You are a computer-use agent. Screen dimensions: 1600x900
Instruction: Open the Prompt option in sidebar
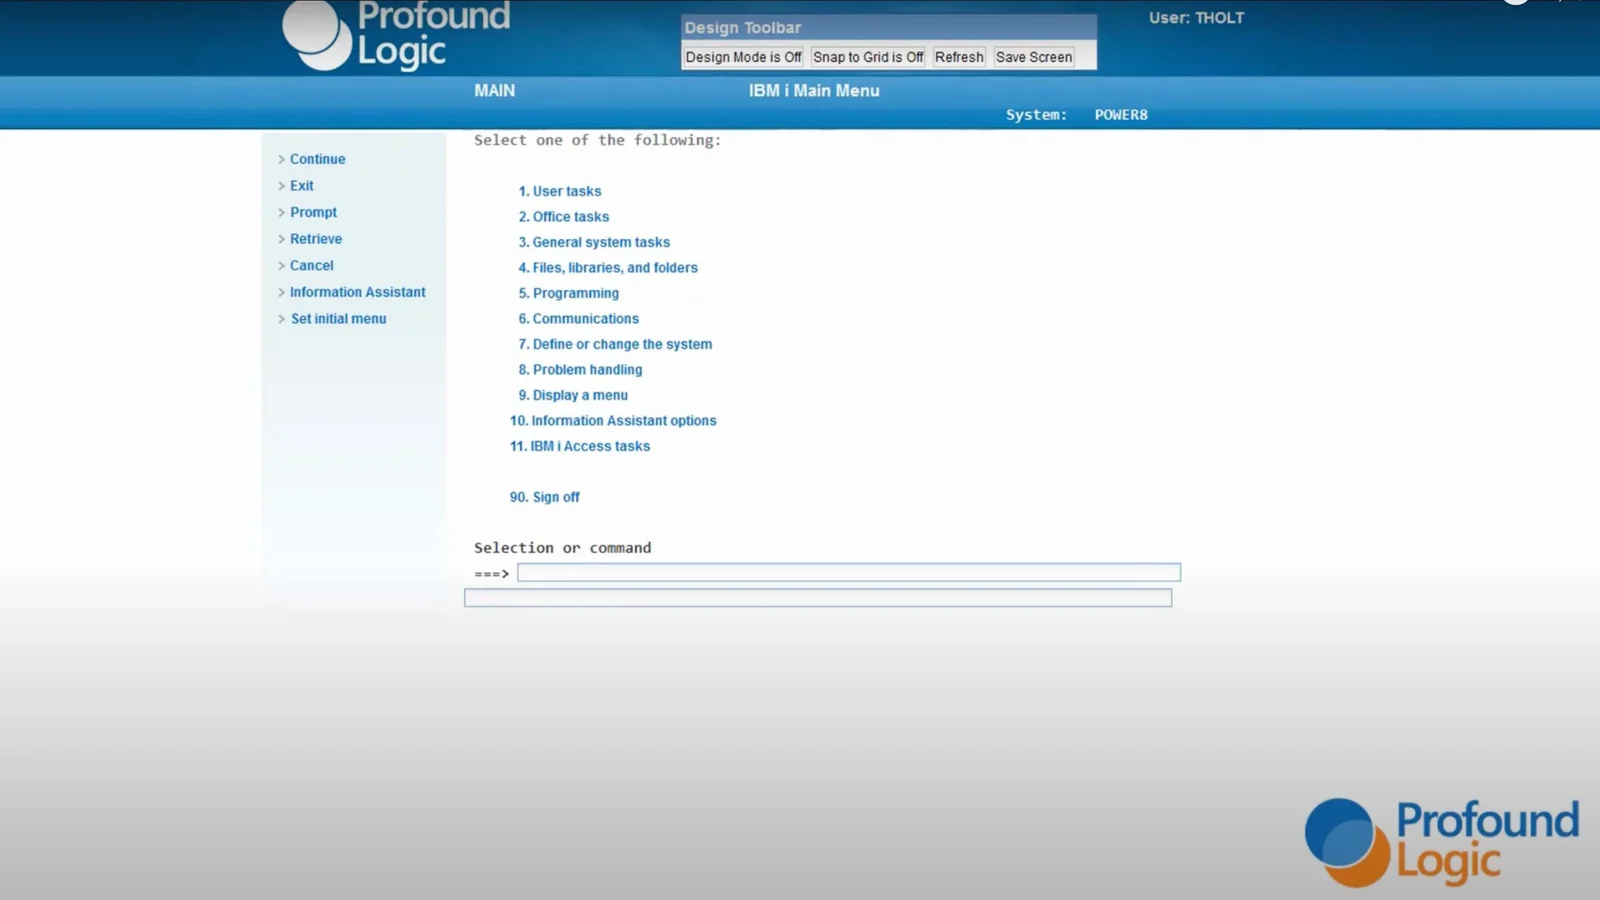313,212
